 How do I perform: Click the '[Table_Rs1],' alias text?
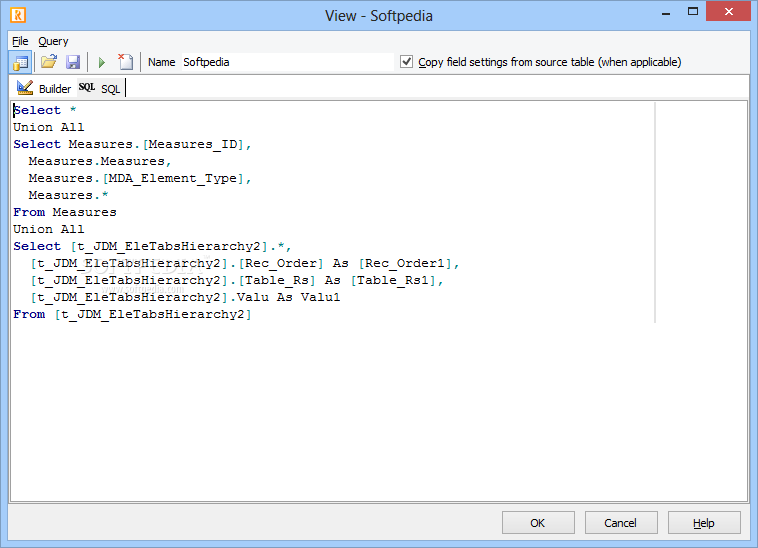(397, 280)
